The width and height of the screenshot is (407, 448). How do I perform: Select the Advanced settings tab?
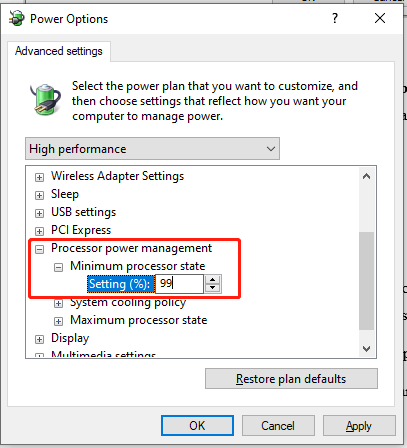pos(59,51)
